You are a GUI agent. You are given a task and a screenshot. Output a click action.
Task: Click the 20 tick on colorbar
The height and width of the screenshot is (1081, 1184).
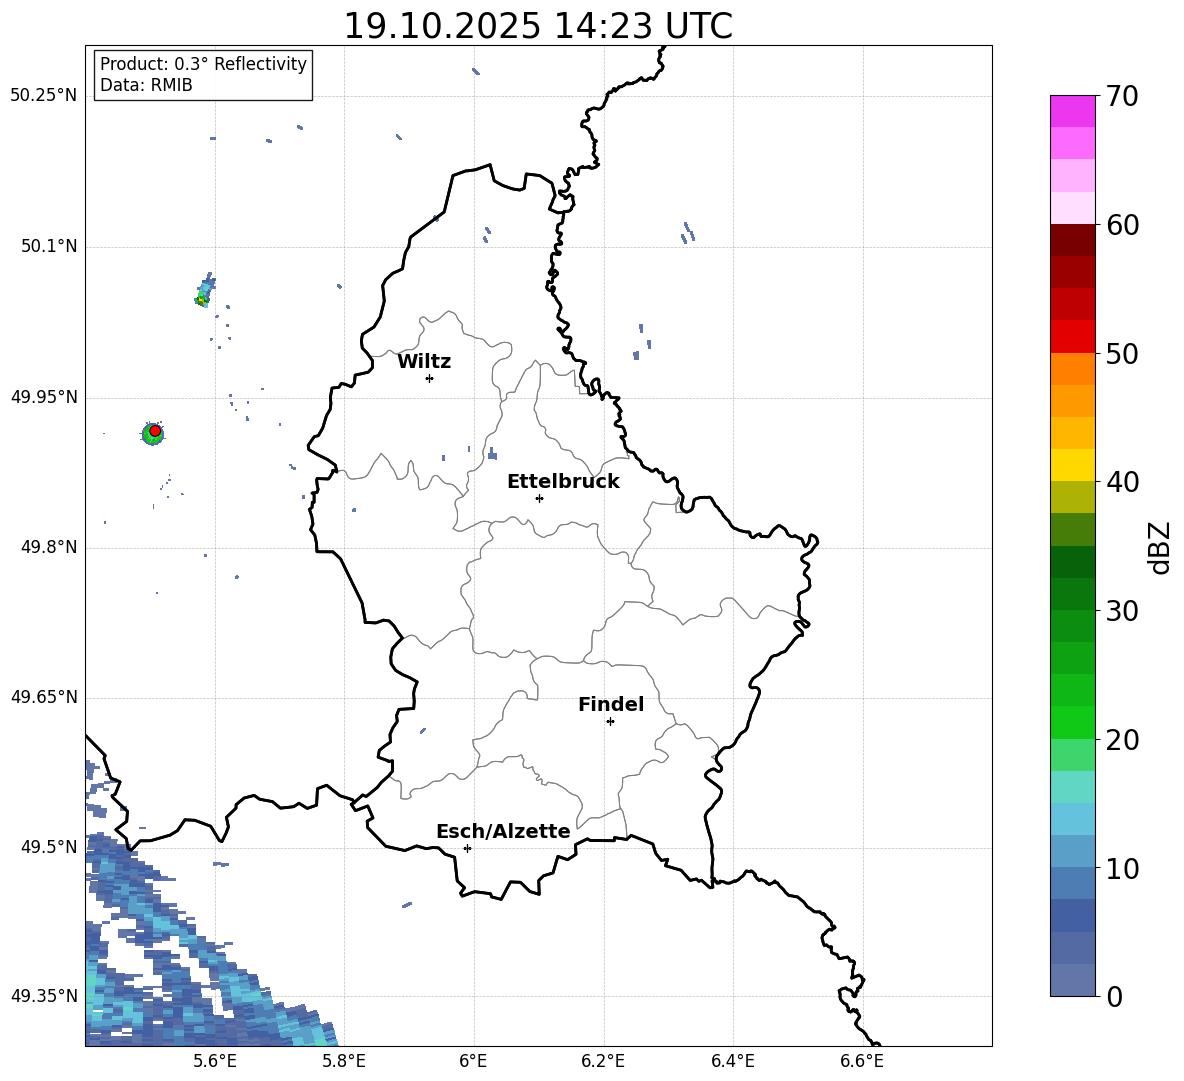pos(1122,740)
